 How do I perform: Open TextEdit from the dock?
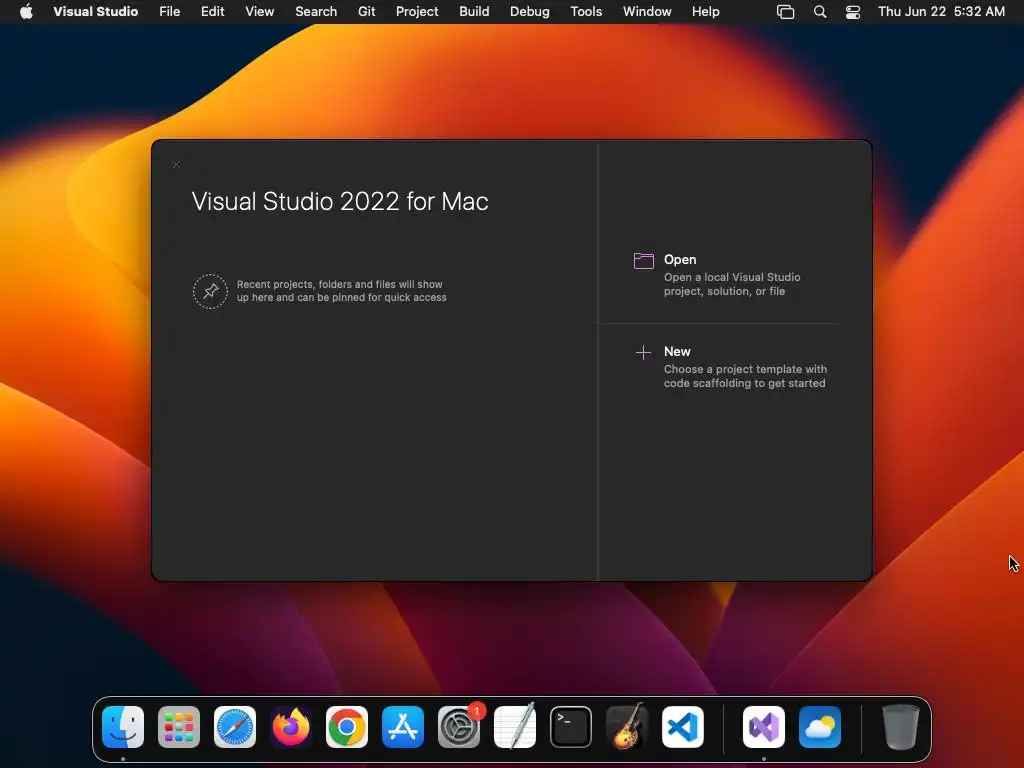pos(515,727)
